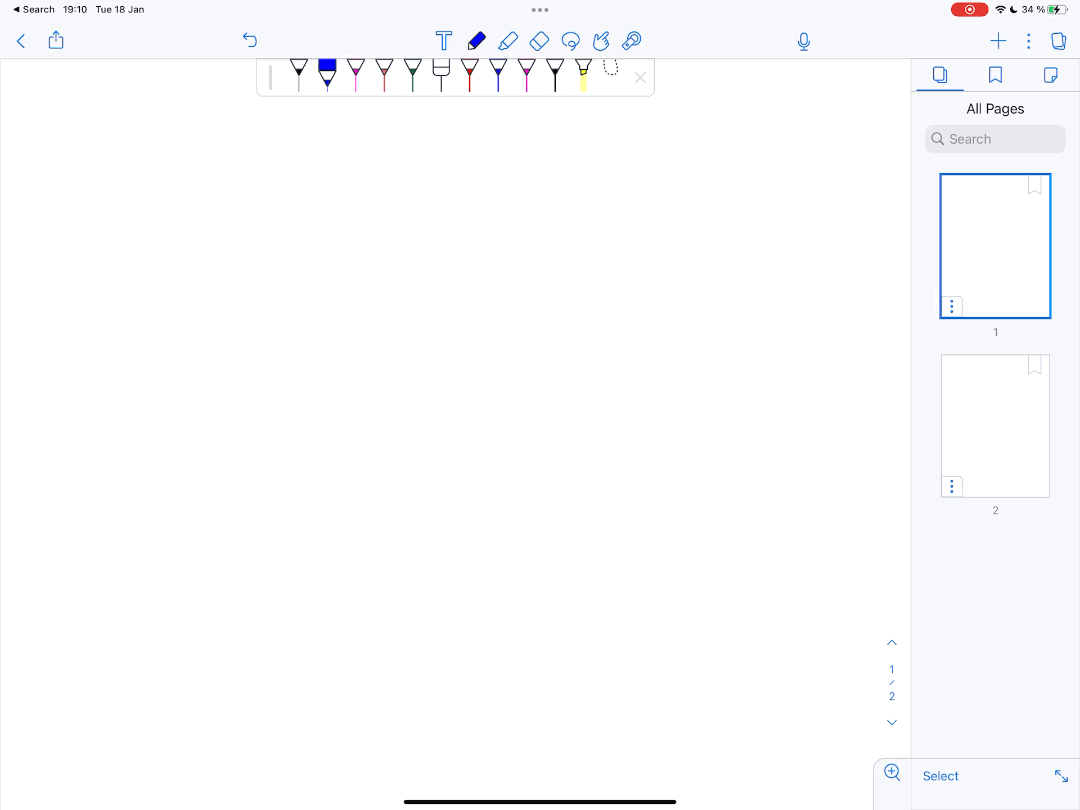Start a voice recording with the microphone icon

coord(803,41)
